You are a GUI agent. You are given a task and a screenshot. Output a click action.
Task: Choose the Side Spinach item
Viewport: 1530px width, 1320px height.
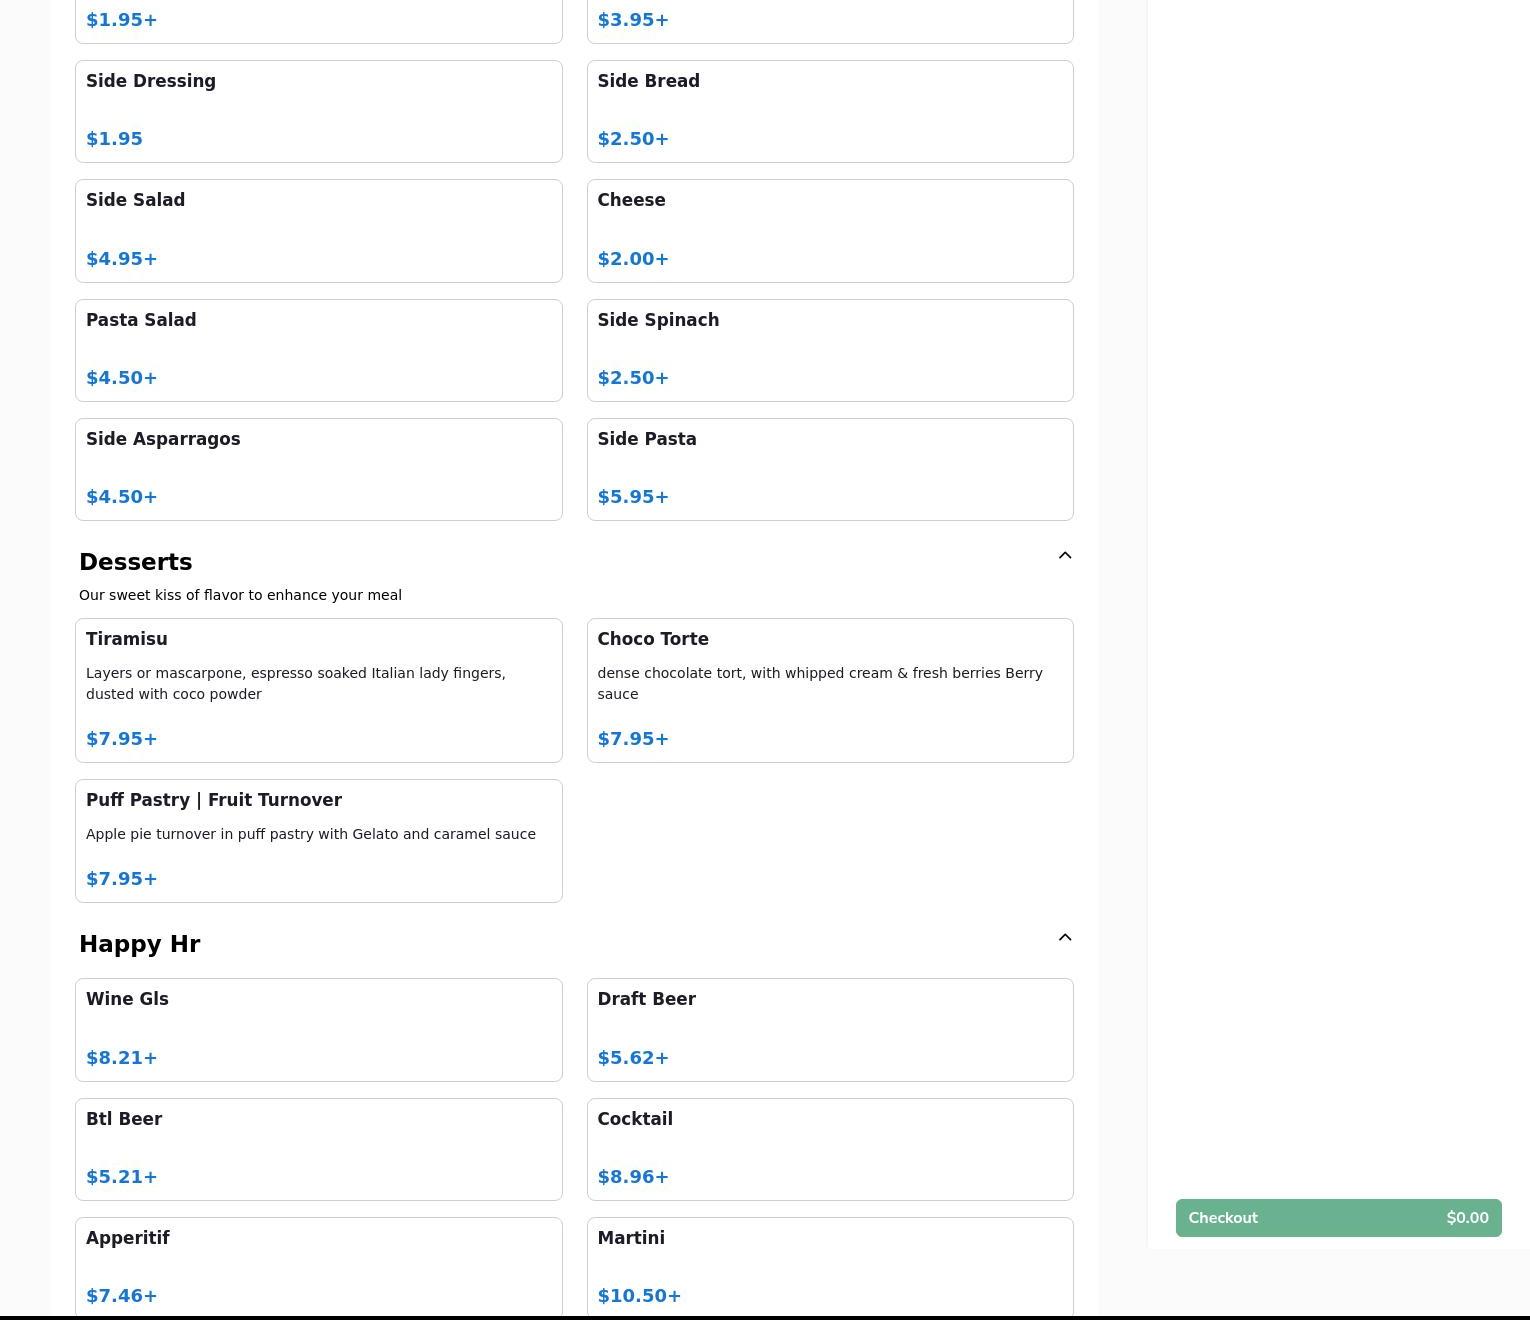pyautogui.click(x=829, y=350)
